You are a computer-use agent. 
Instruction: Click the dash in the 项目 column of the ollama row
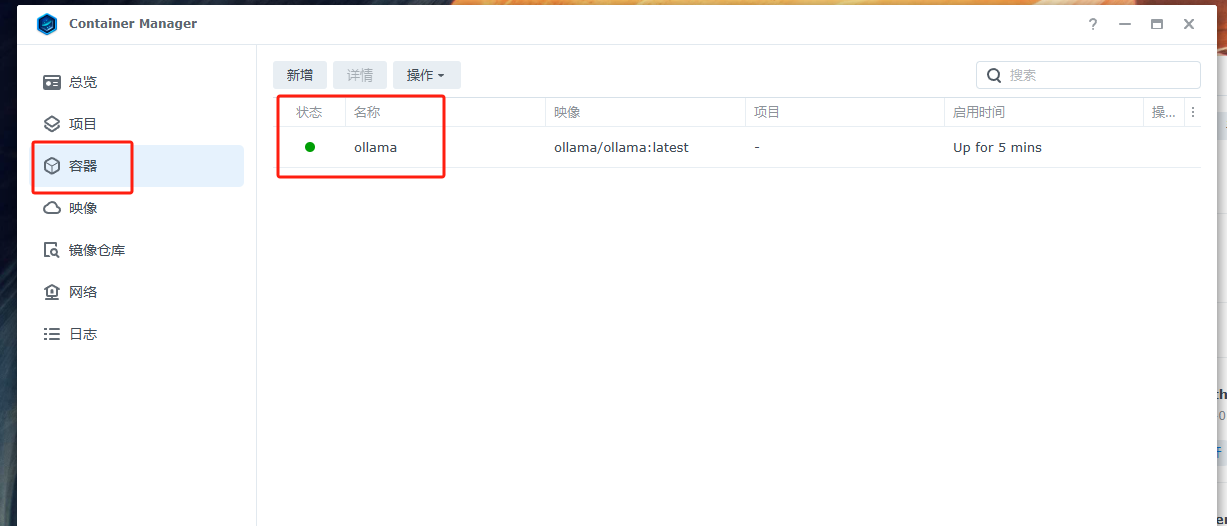pyautogui.click(x=757, y=147)
